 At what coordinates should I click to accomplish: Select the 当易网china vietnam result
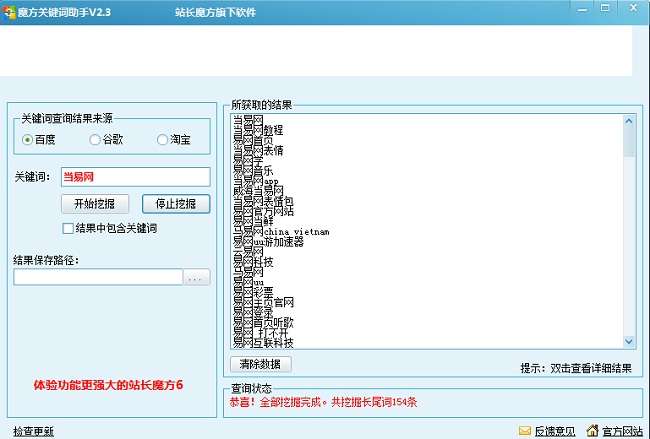tap(281, 232)
